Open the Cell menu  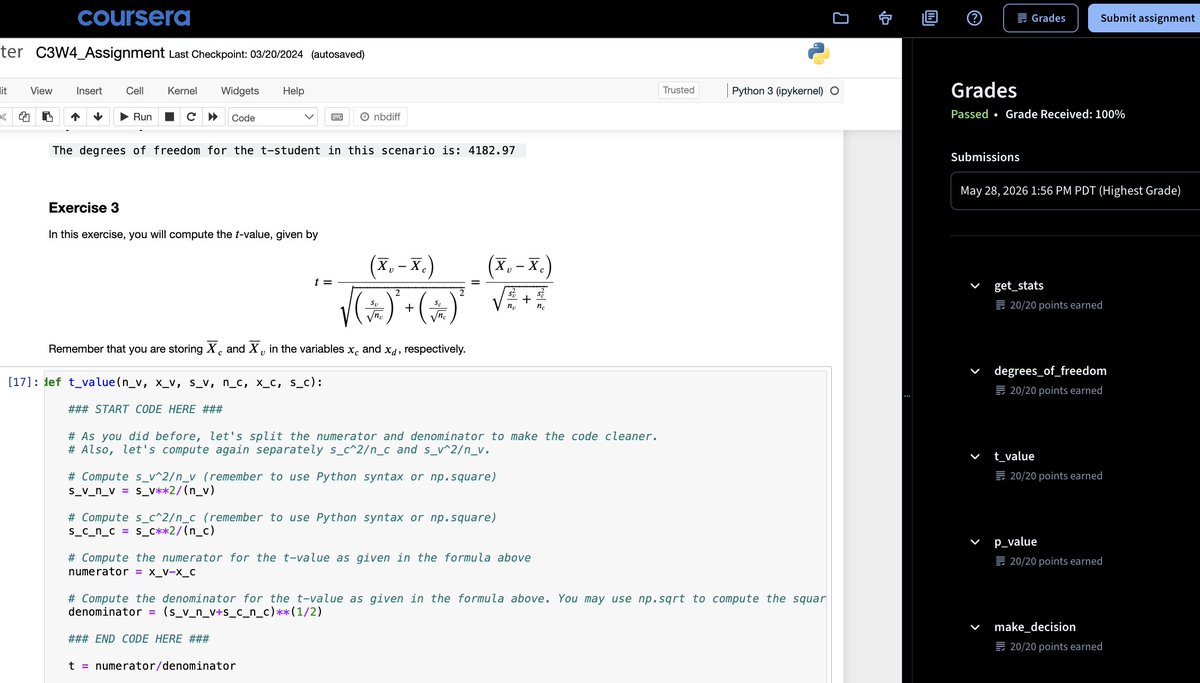[134, 90]
